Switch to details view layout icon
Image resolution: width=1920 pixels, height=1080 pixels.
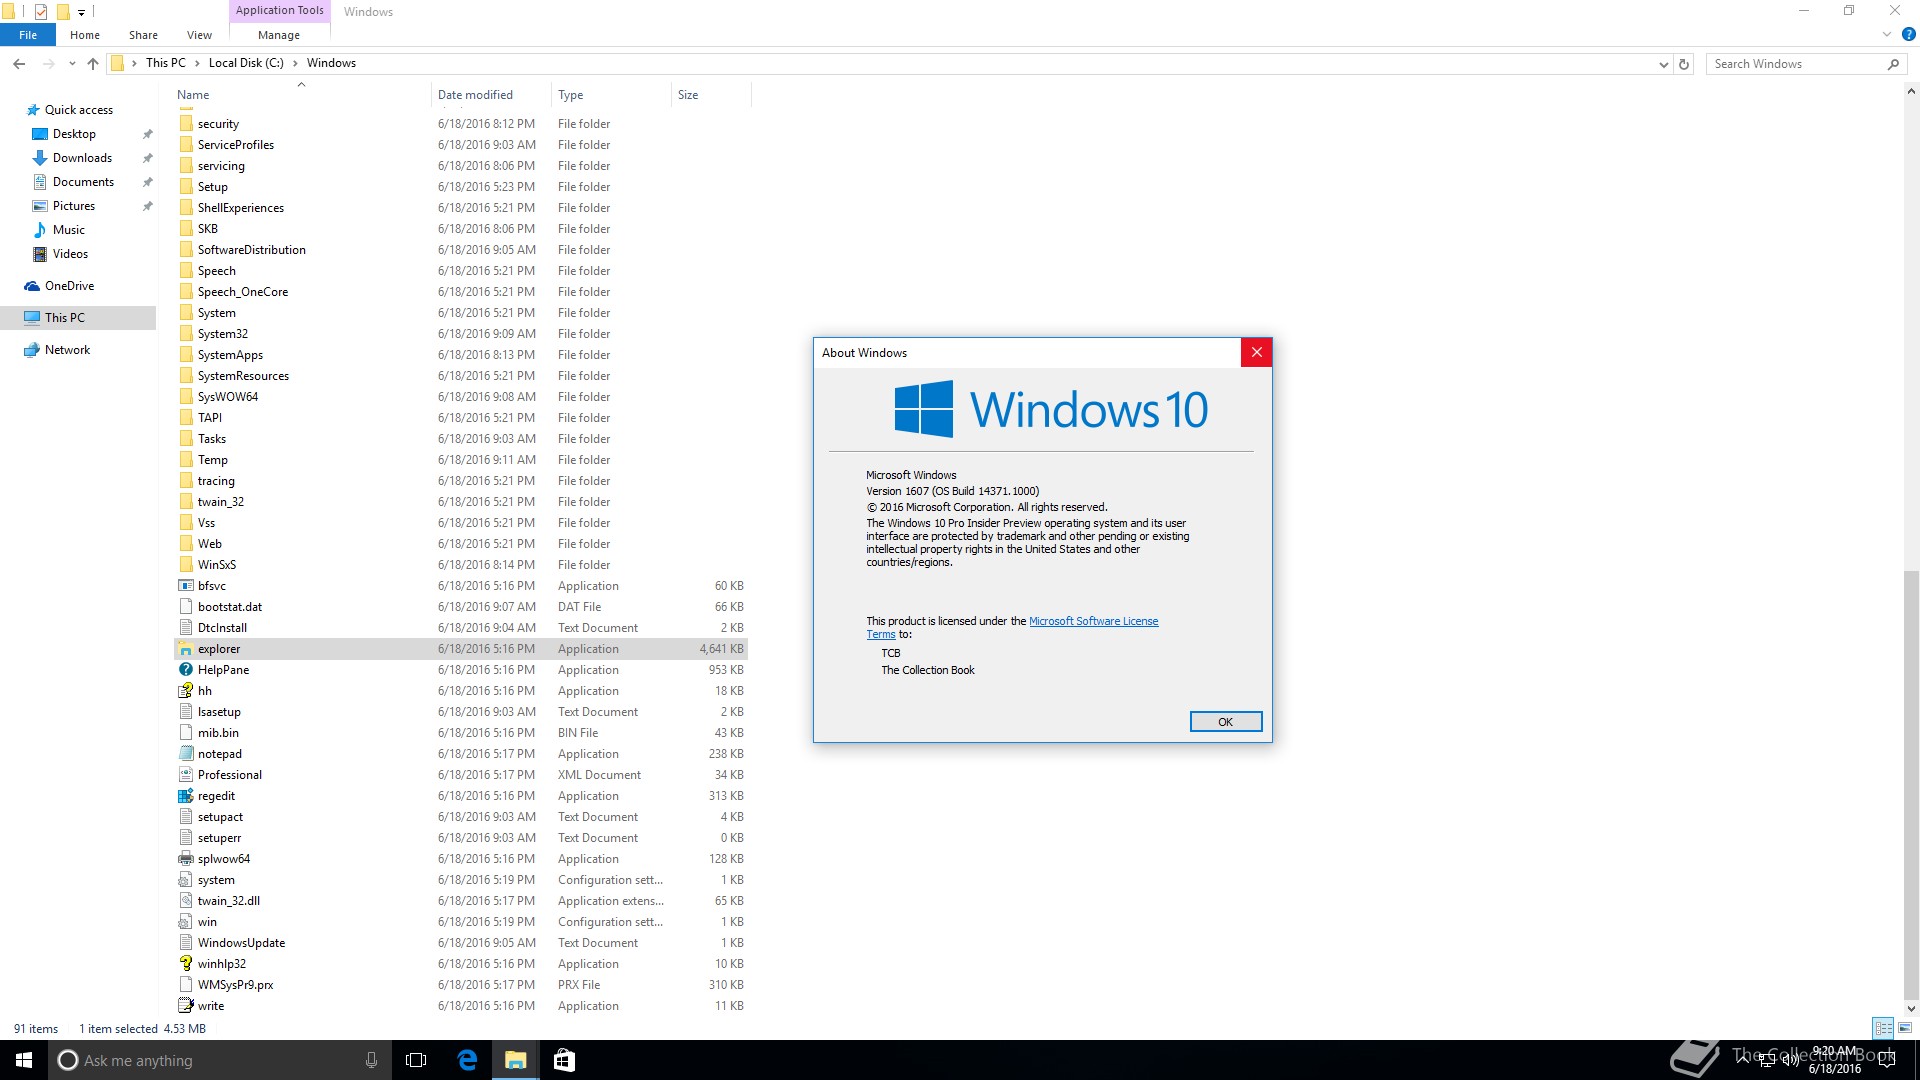[1883, 1028]
